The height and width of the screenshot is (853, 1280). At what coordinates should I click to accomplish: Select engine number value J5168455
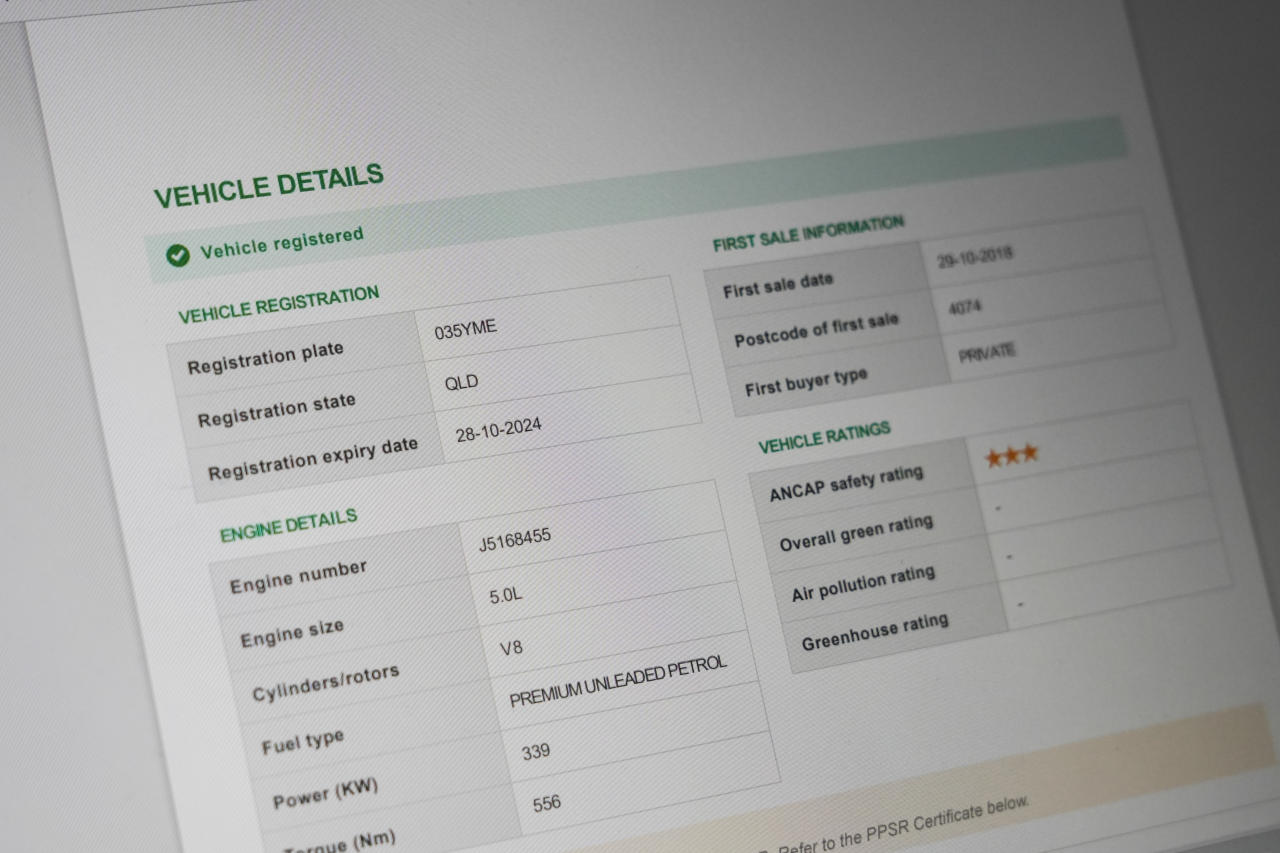click(514, 540)
